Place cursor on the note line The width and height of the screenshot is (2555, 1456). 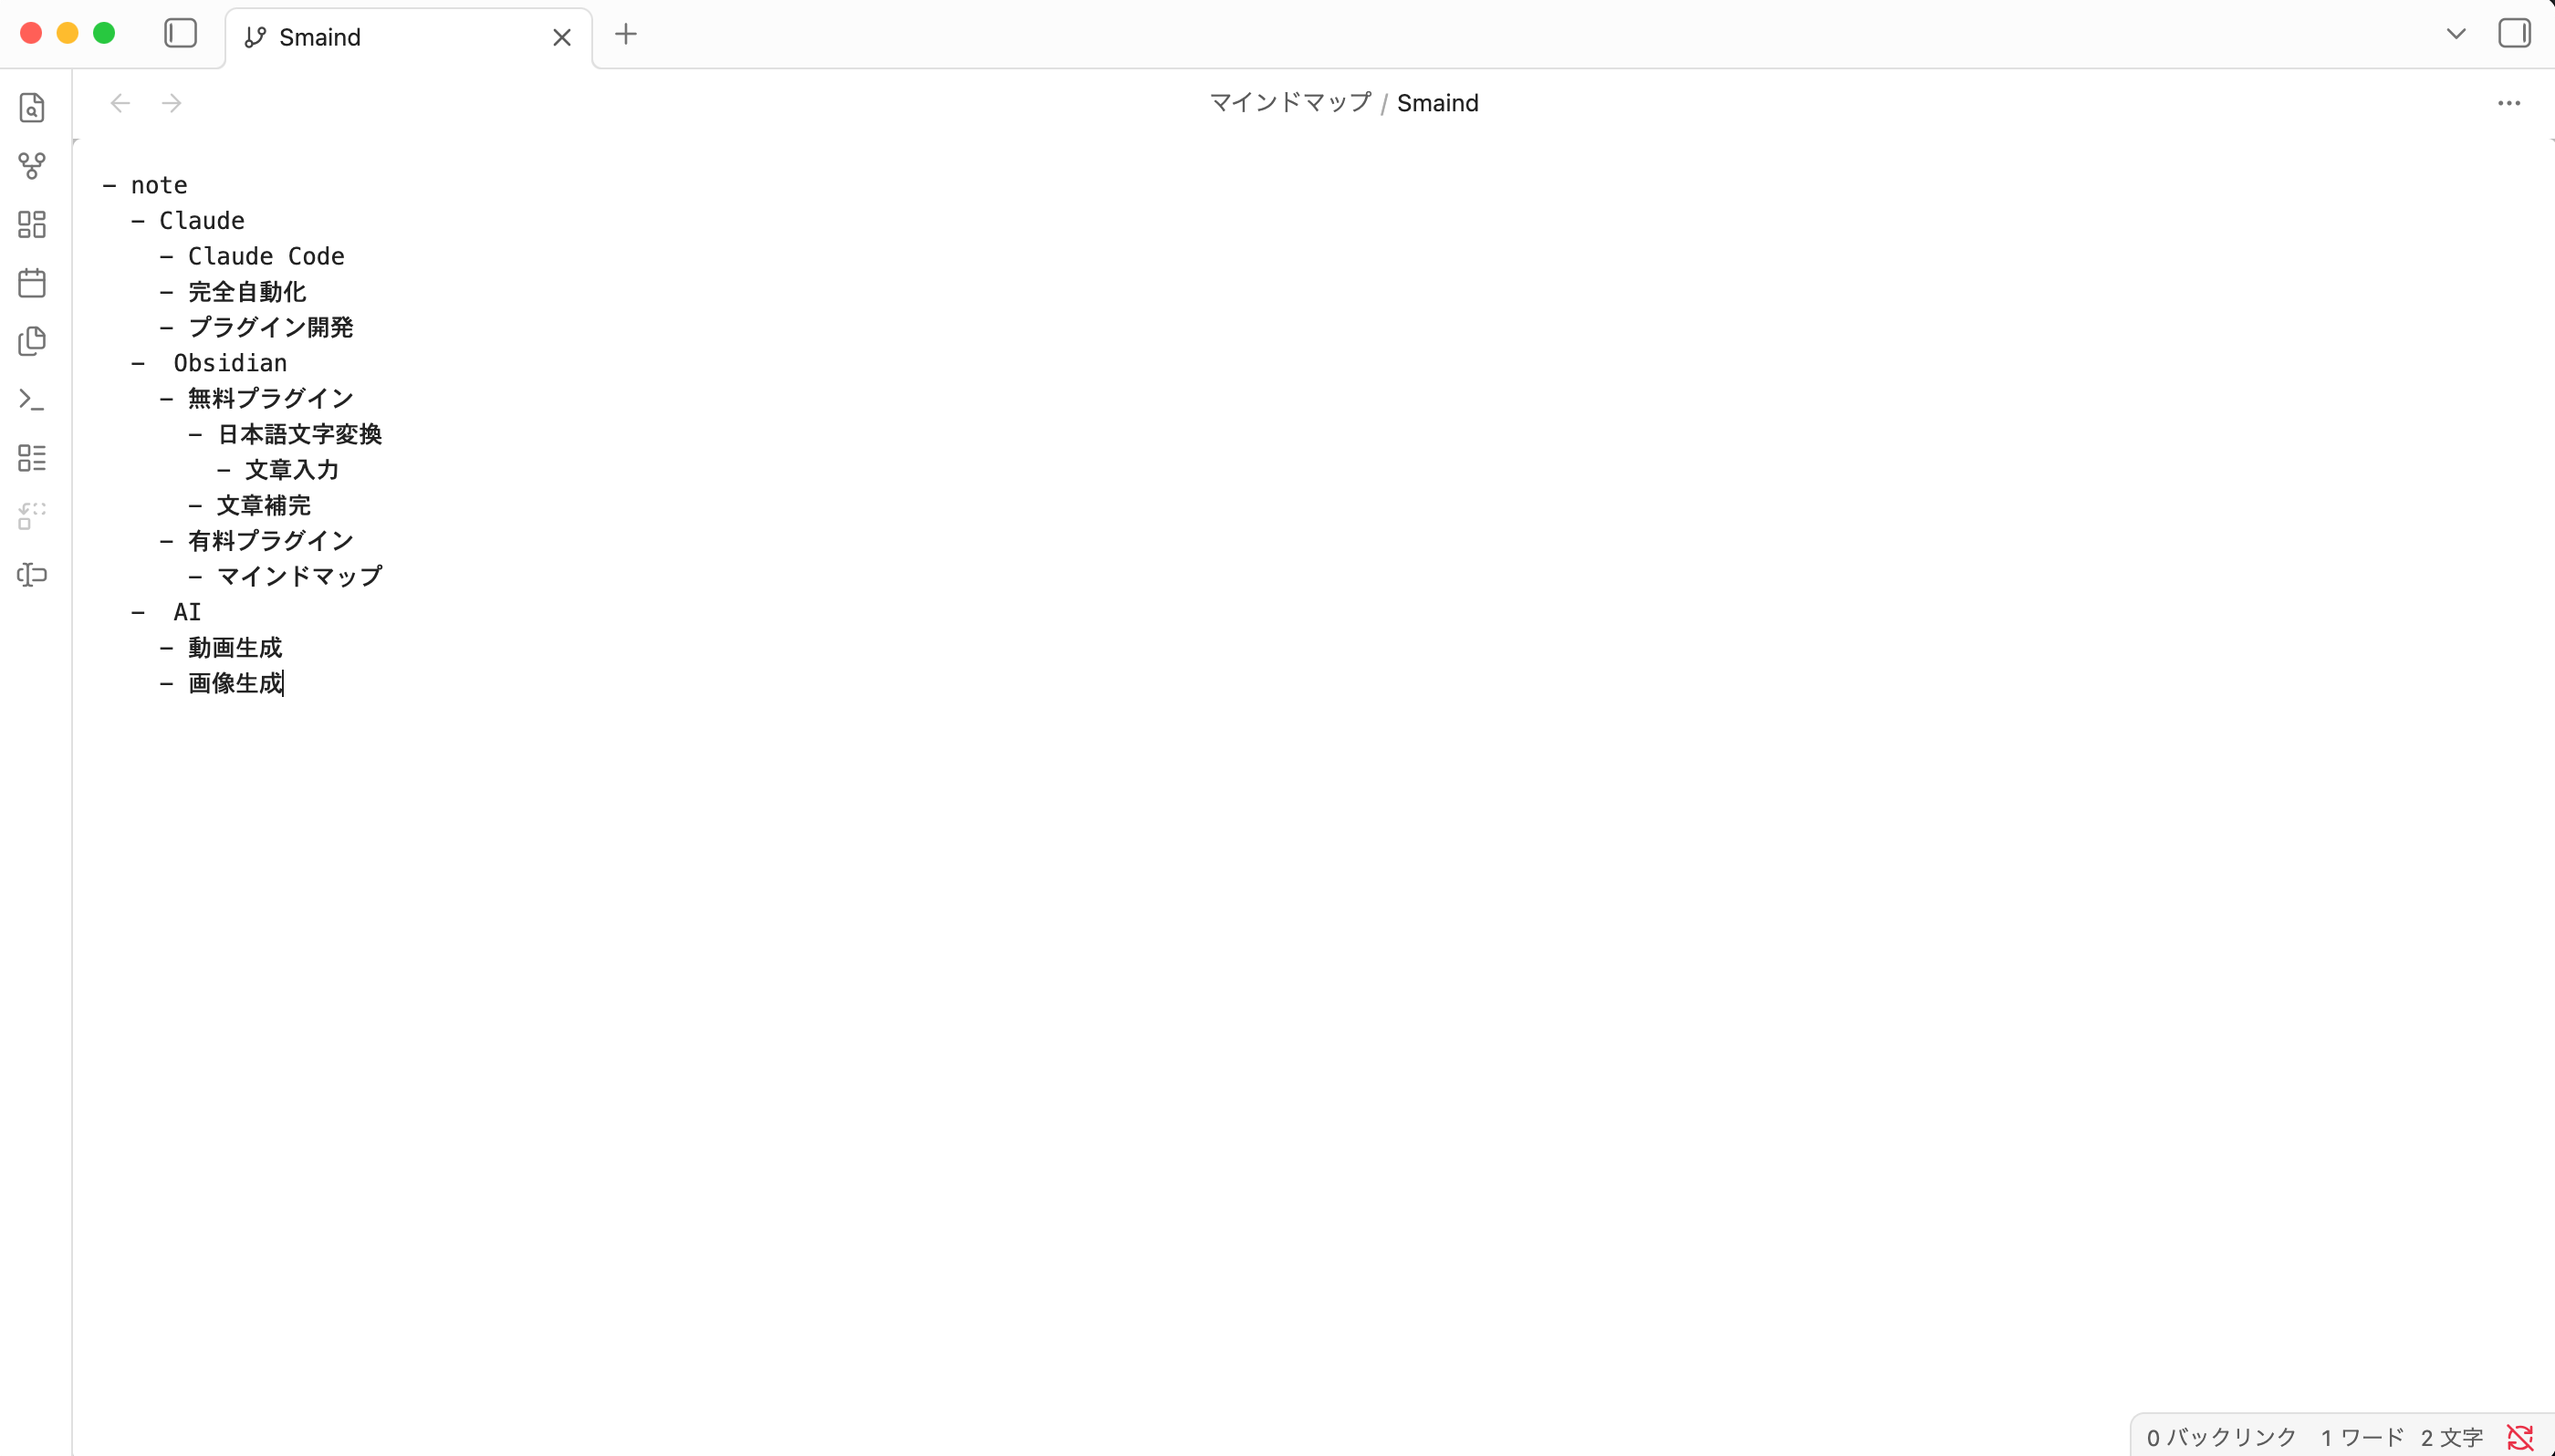[x=159, y=185]
